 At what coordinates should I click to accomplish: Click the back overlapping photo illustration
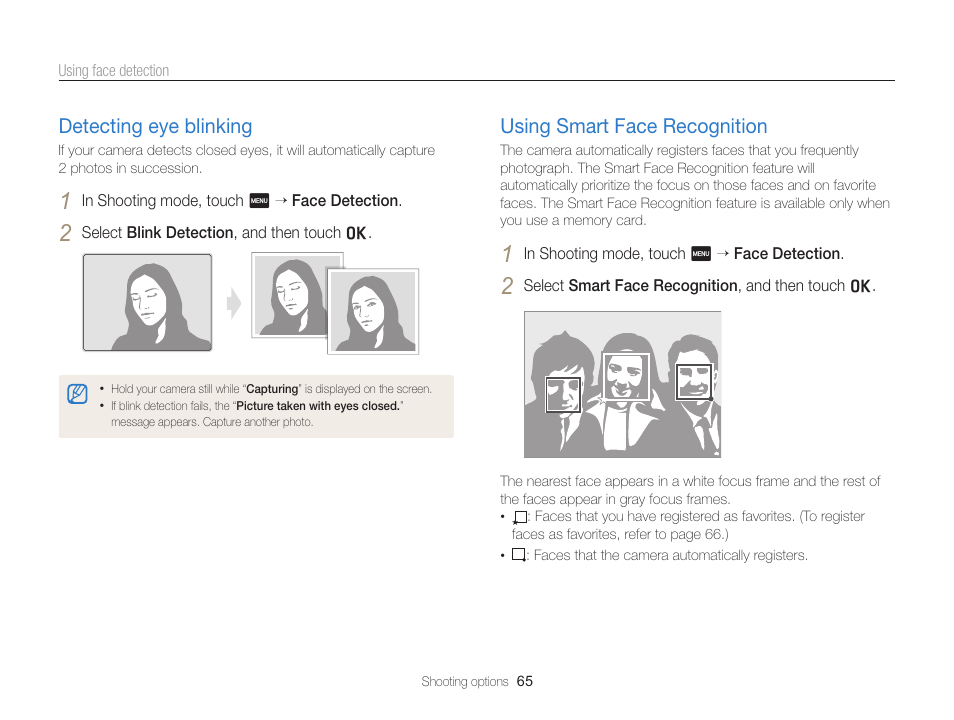290,295
